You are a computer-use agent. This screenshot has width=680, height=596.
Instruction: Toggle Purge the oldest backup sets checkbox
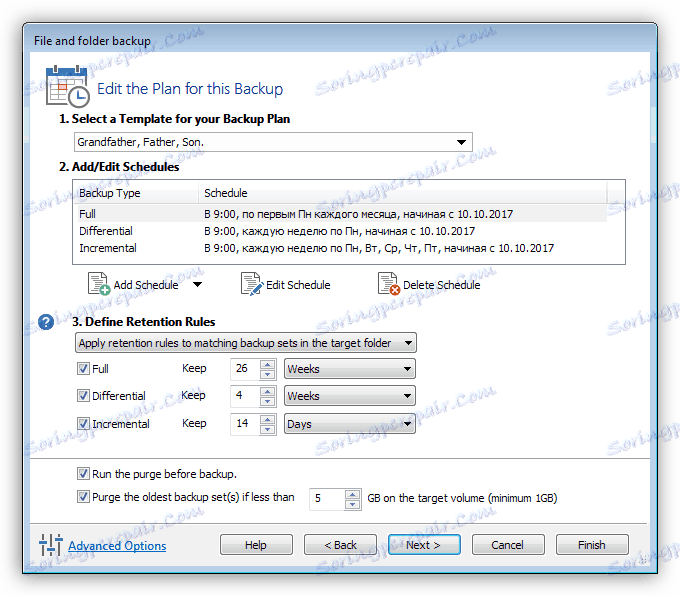click(83, 496)
